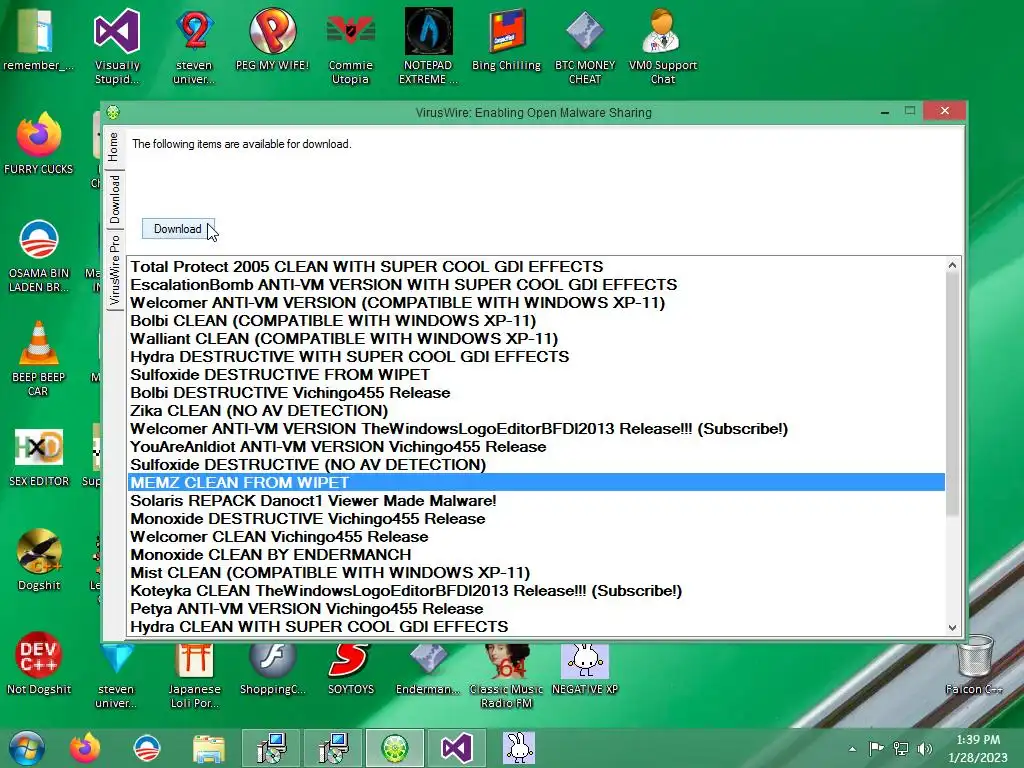Open the Falcon C++ recycle bin icon
Screen dimensions: 1024x768
(974, 665)
